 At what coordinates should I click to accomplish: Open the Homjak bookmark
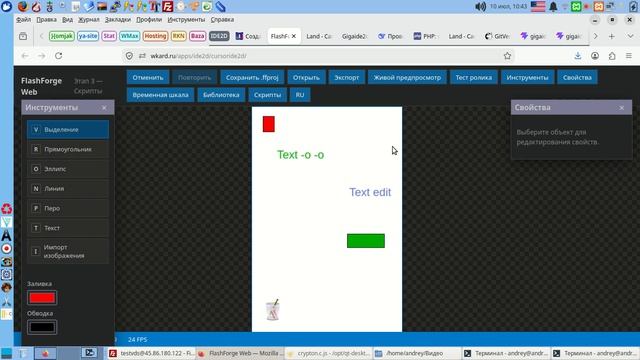coord(62,36)
